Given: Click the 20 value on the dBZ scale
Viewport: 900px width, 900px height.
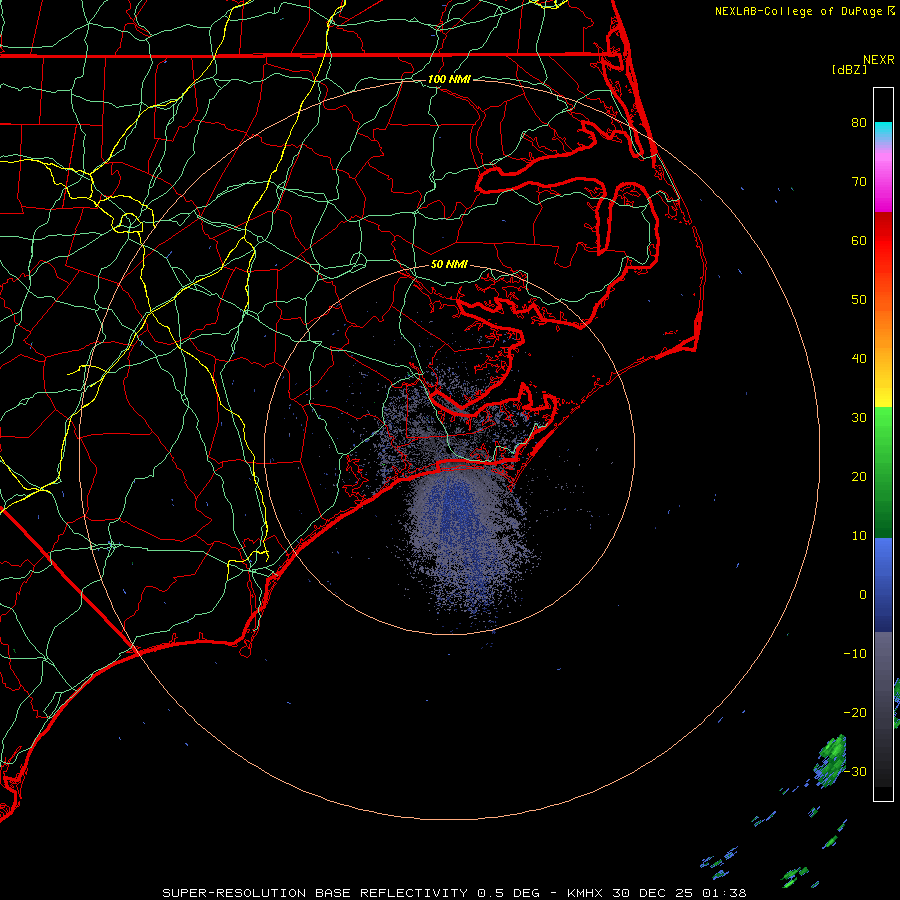Looking at the screenshot, I should point(859,477).
